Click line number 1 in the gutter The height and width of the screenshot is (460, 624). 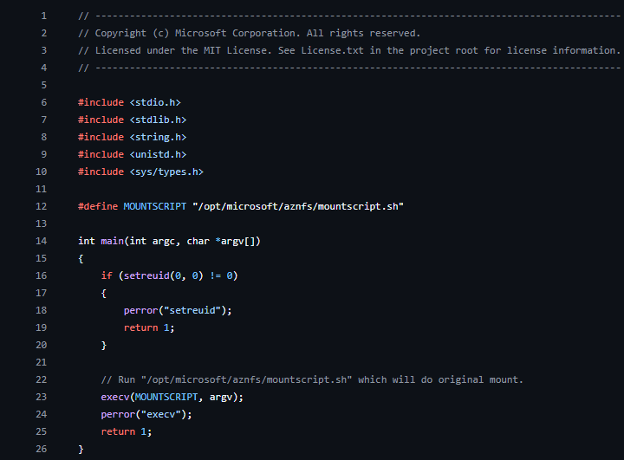click(x=41, y=17)
